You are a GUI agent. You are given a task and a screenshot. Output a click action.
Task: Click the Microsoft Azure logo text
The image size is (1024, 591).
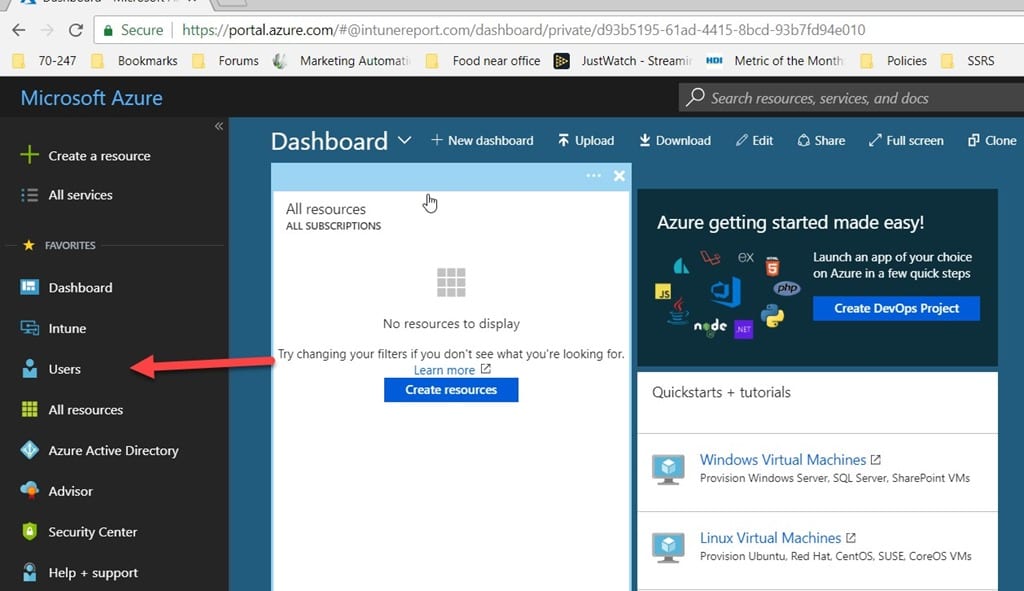(91, 98)
